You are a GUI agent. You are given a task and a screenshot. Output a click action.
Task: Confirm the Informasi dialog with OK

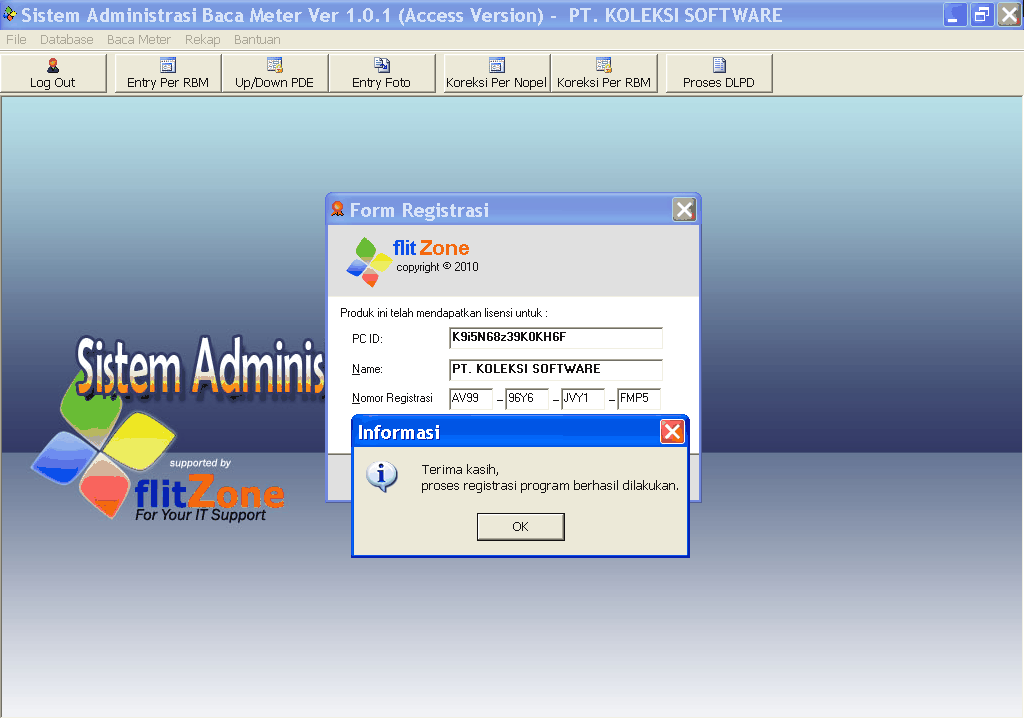[x=520, y=527]
